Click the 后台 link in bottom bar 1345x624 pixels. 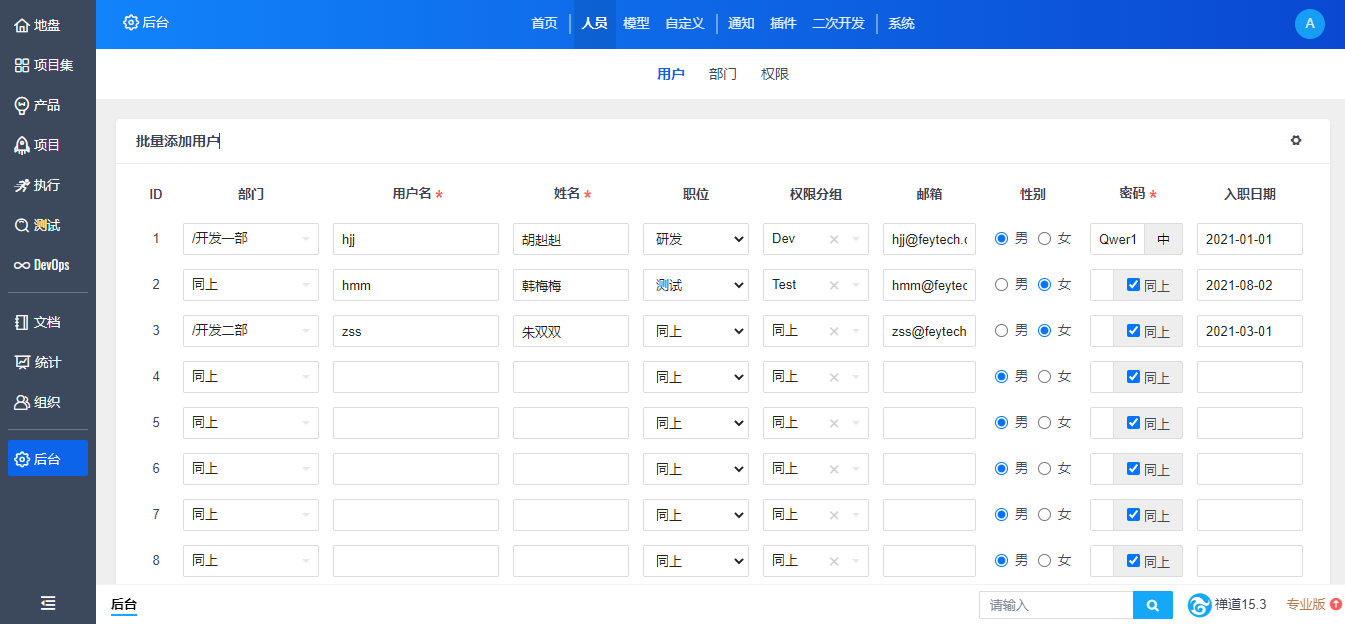point(123,604)
